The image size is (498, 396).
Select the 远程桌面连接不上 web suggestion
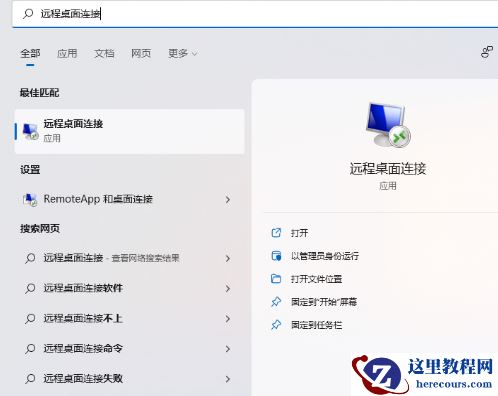click(130, 318)
